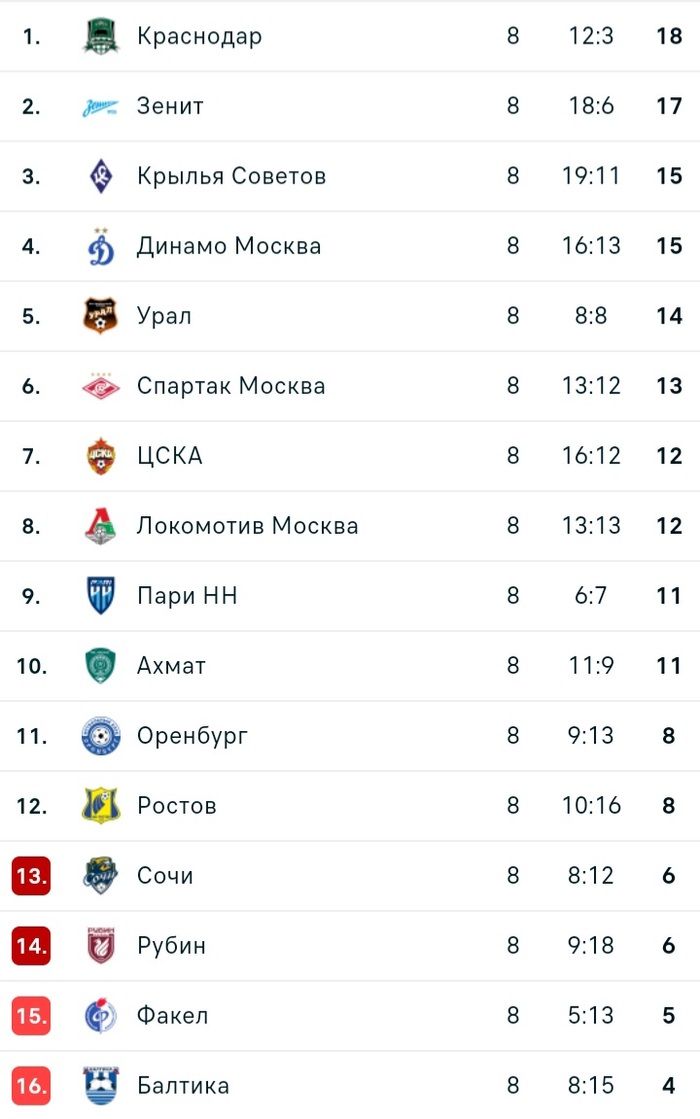Image resolution: width=700 pixels, height=1119 pixels.
Task: Click the ЦСКА club crest
Action: point(100,456)
